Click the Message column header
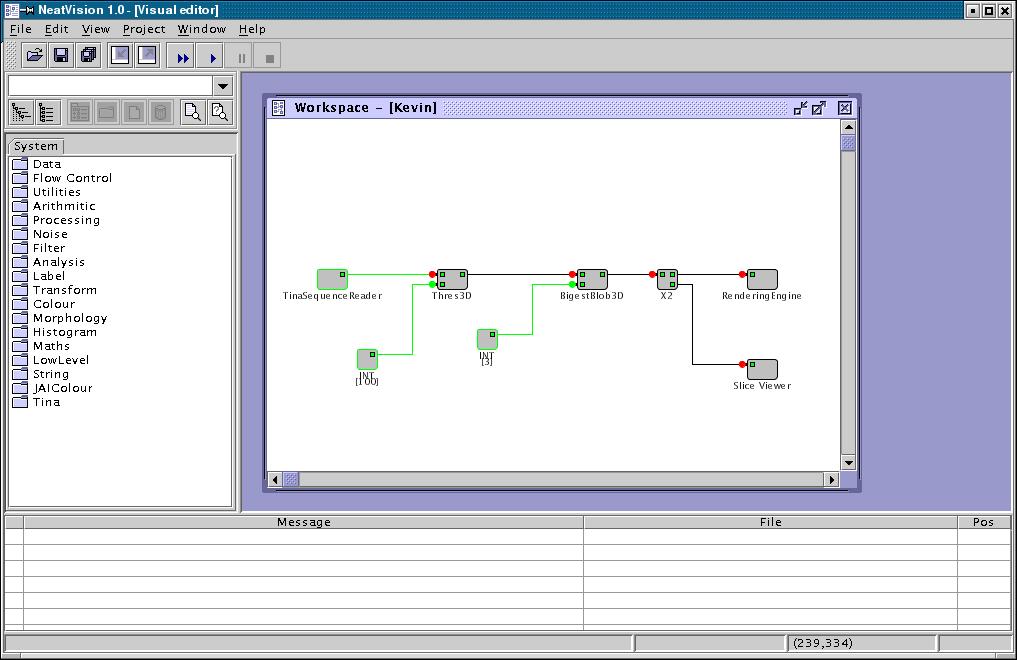The width and height of the screenshot is (1017, 660). (x=303, y=522)
